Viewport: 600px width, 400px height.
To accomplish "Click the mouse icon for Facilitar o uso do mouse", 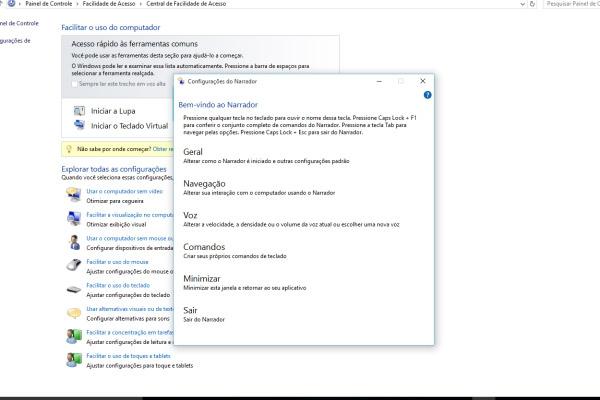I will coord(73,266).
